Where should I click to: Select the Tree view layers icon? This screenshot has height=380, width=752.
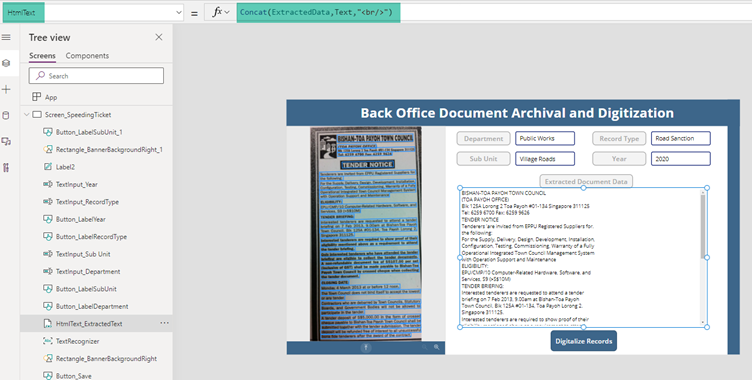point(6,63)
